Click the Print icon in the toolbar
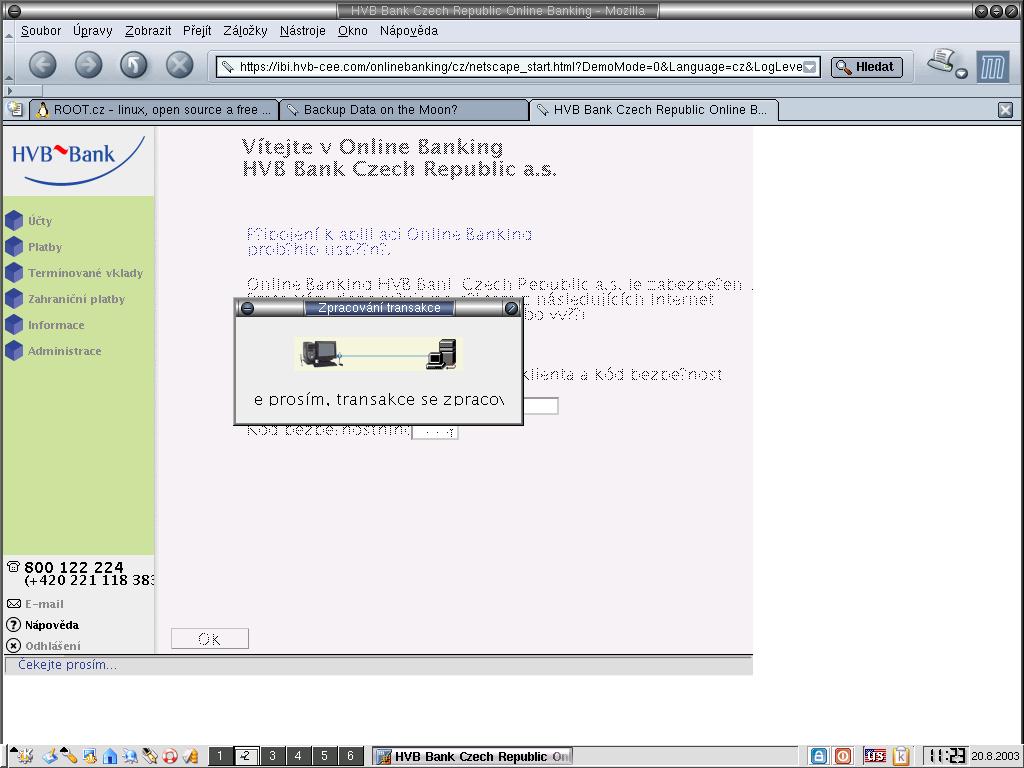This screenshot has height=768, width=1024. click(x=941, y=61)
